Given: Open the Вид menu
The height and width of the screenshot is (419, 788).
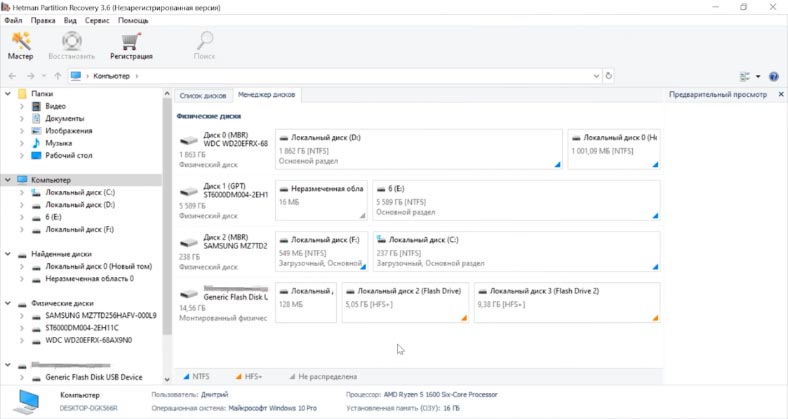Looking at the screenshot, I should pyautogui.click(x=70, y=21).
